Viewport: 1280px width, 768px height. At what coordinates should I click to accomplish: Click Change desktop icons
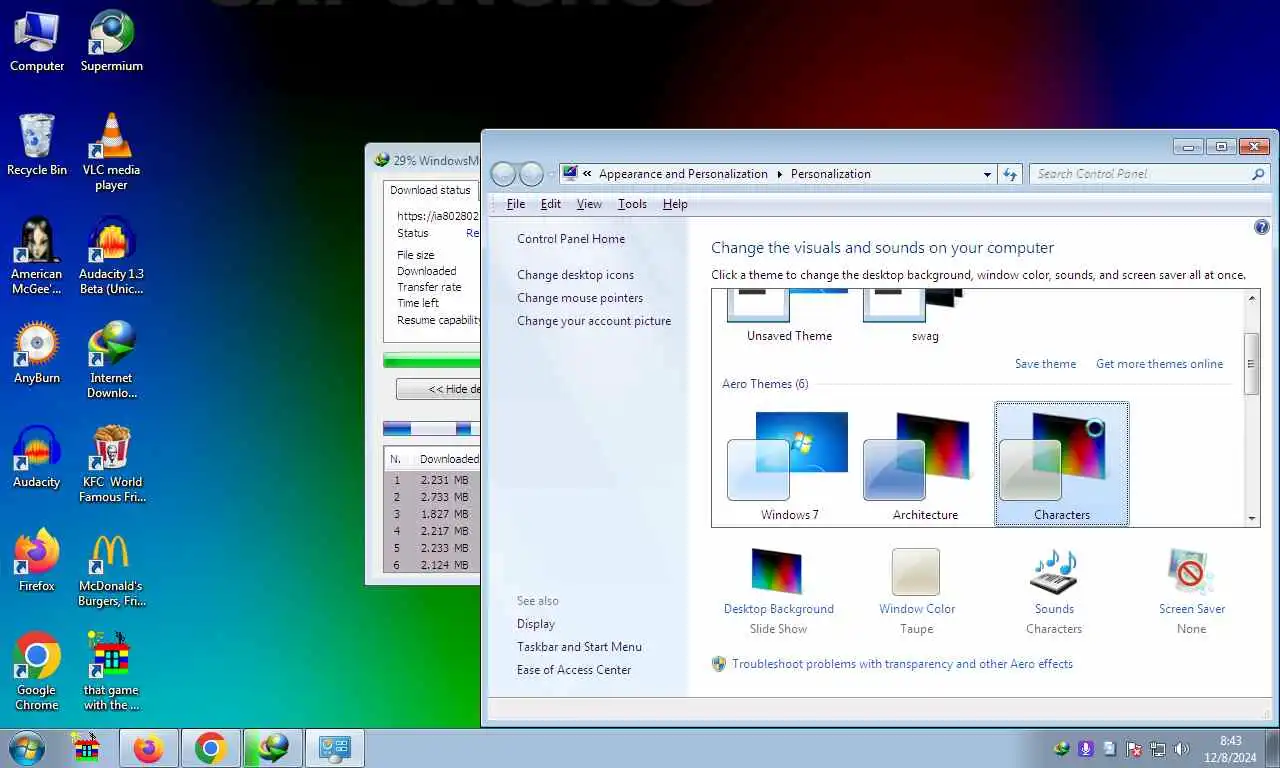coord(575,275)
